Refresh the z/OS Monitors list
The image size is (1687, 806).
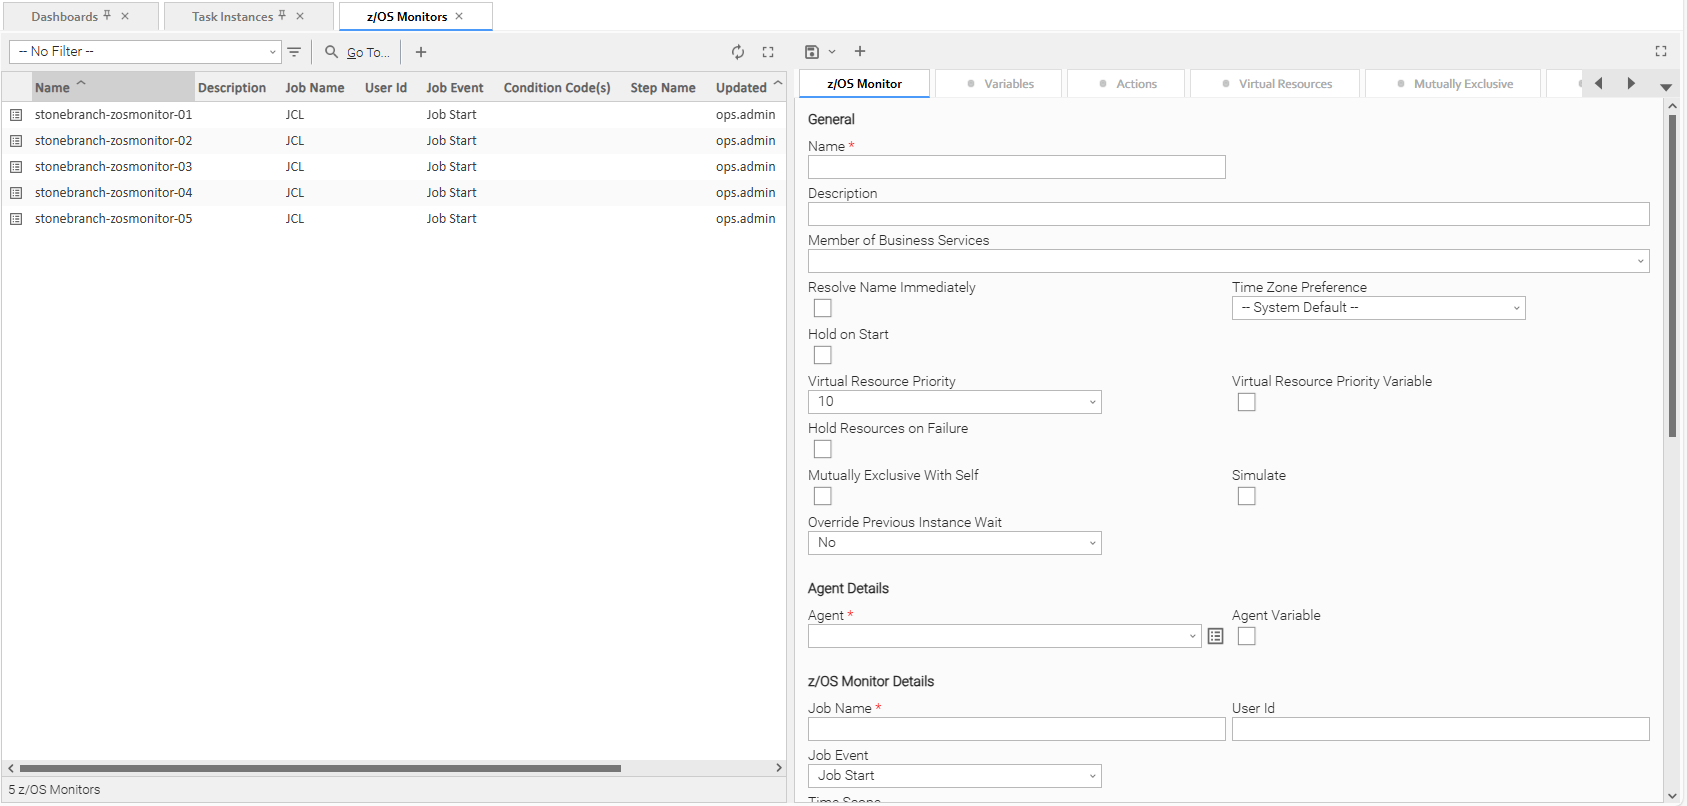click(737, 52)
